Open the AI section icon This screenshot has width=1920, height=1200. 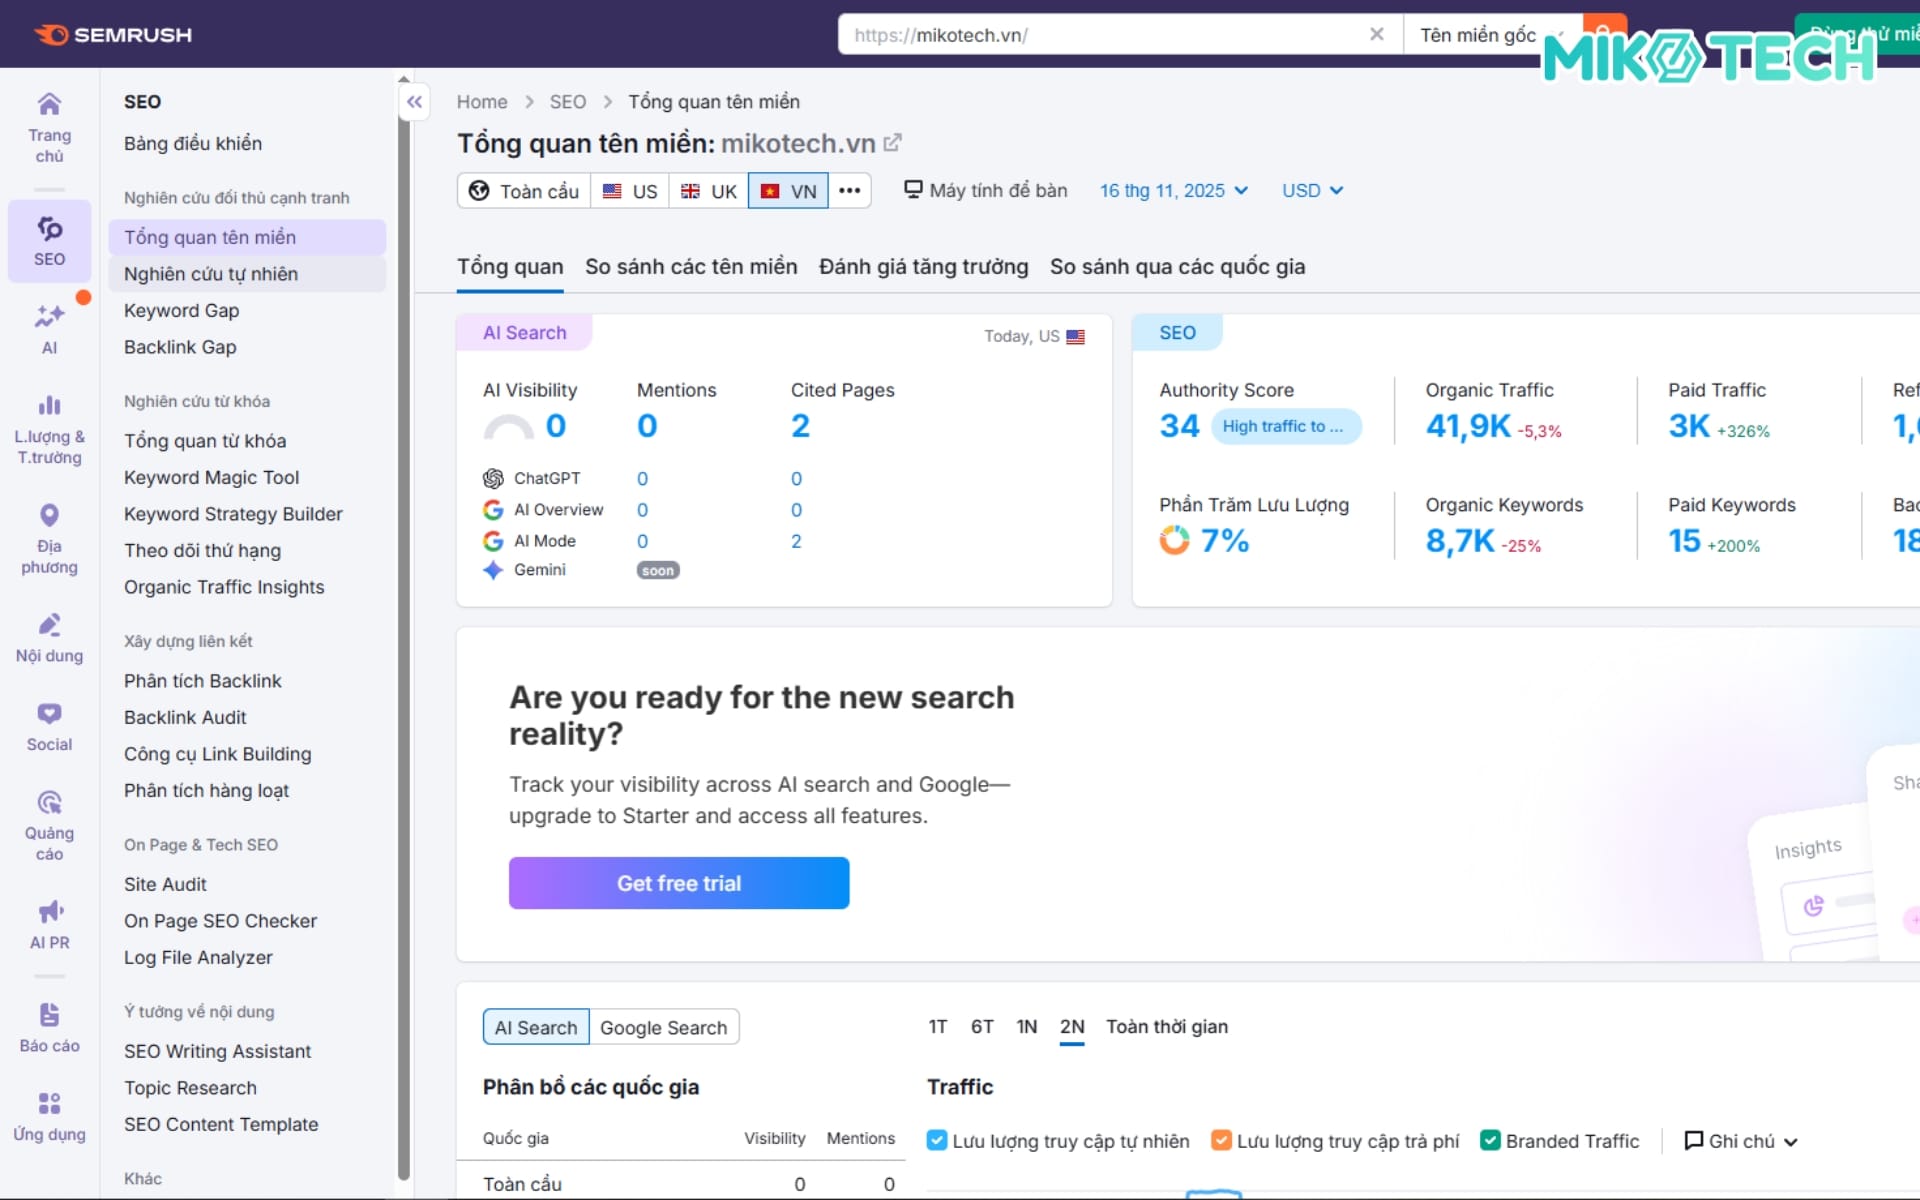coord(49,327)
